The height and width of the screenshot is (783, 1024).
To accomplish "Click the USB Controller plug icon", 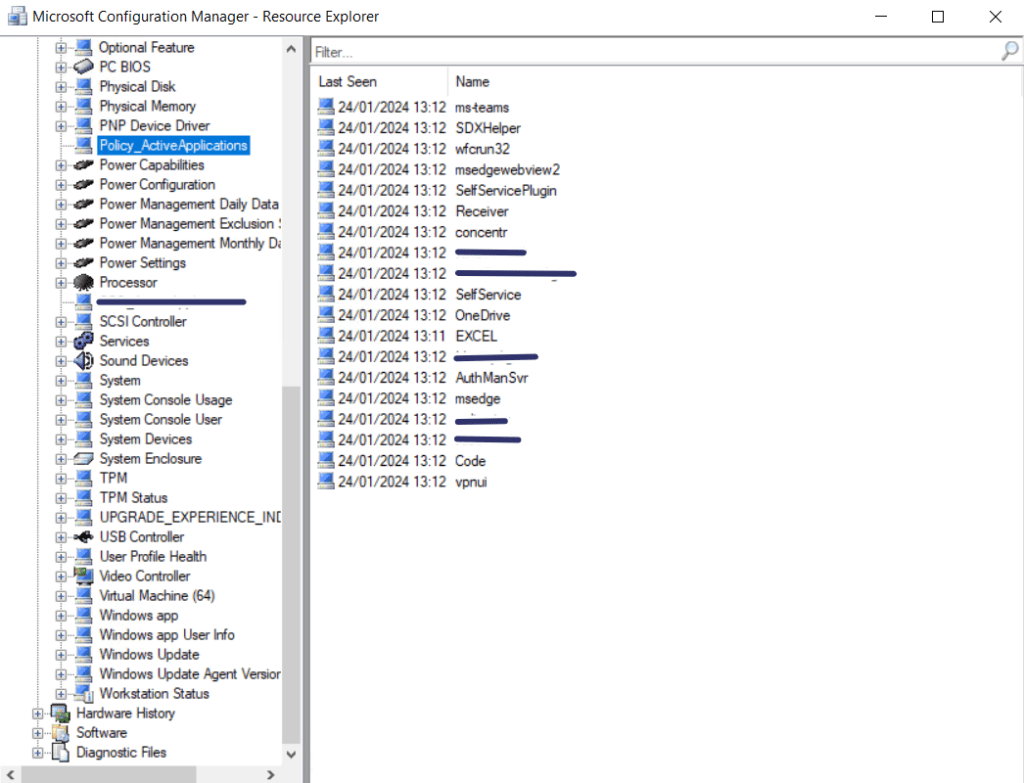I will click(x=84, y=537).
